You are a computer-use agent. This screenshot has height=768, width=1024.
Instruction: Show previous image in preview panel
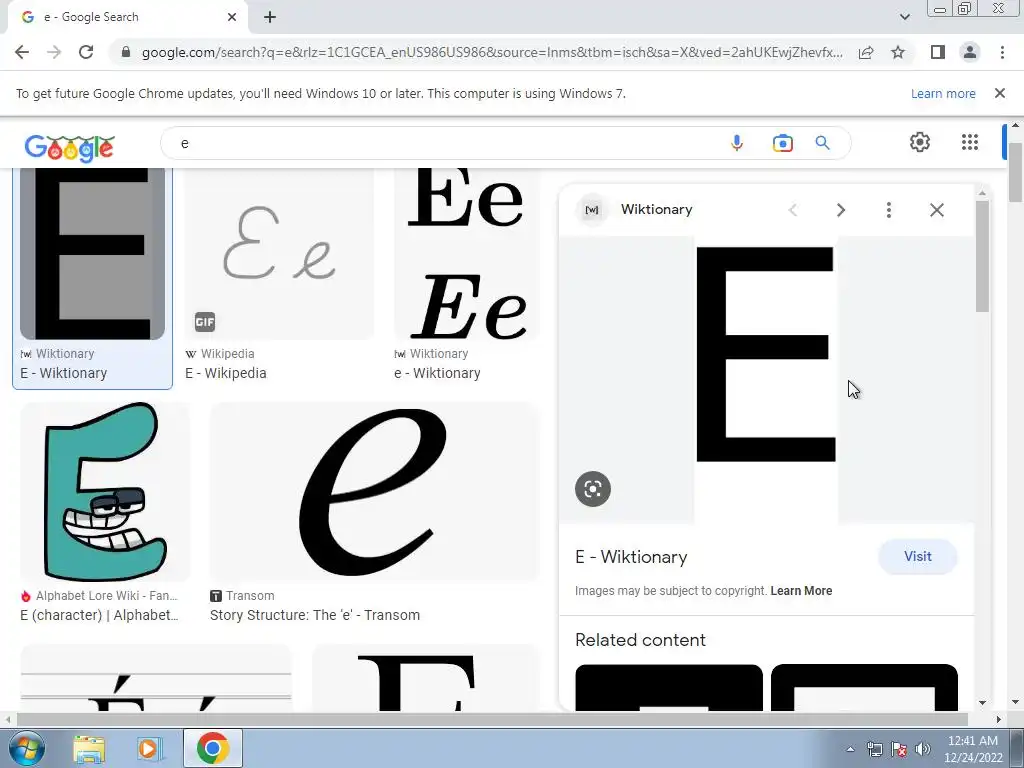(x=793, y=210)
